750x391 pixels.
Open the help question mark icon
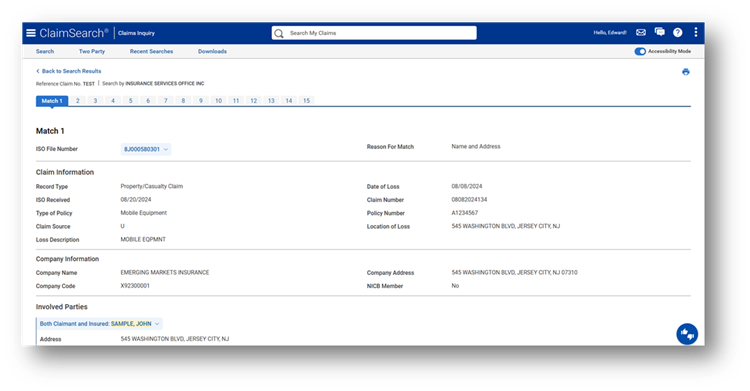point(678,33)
